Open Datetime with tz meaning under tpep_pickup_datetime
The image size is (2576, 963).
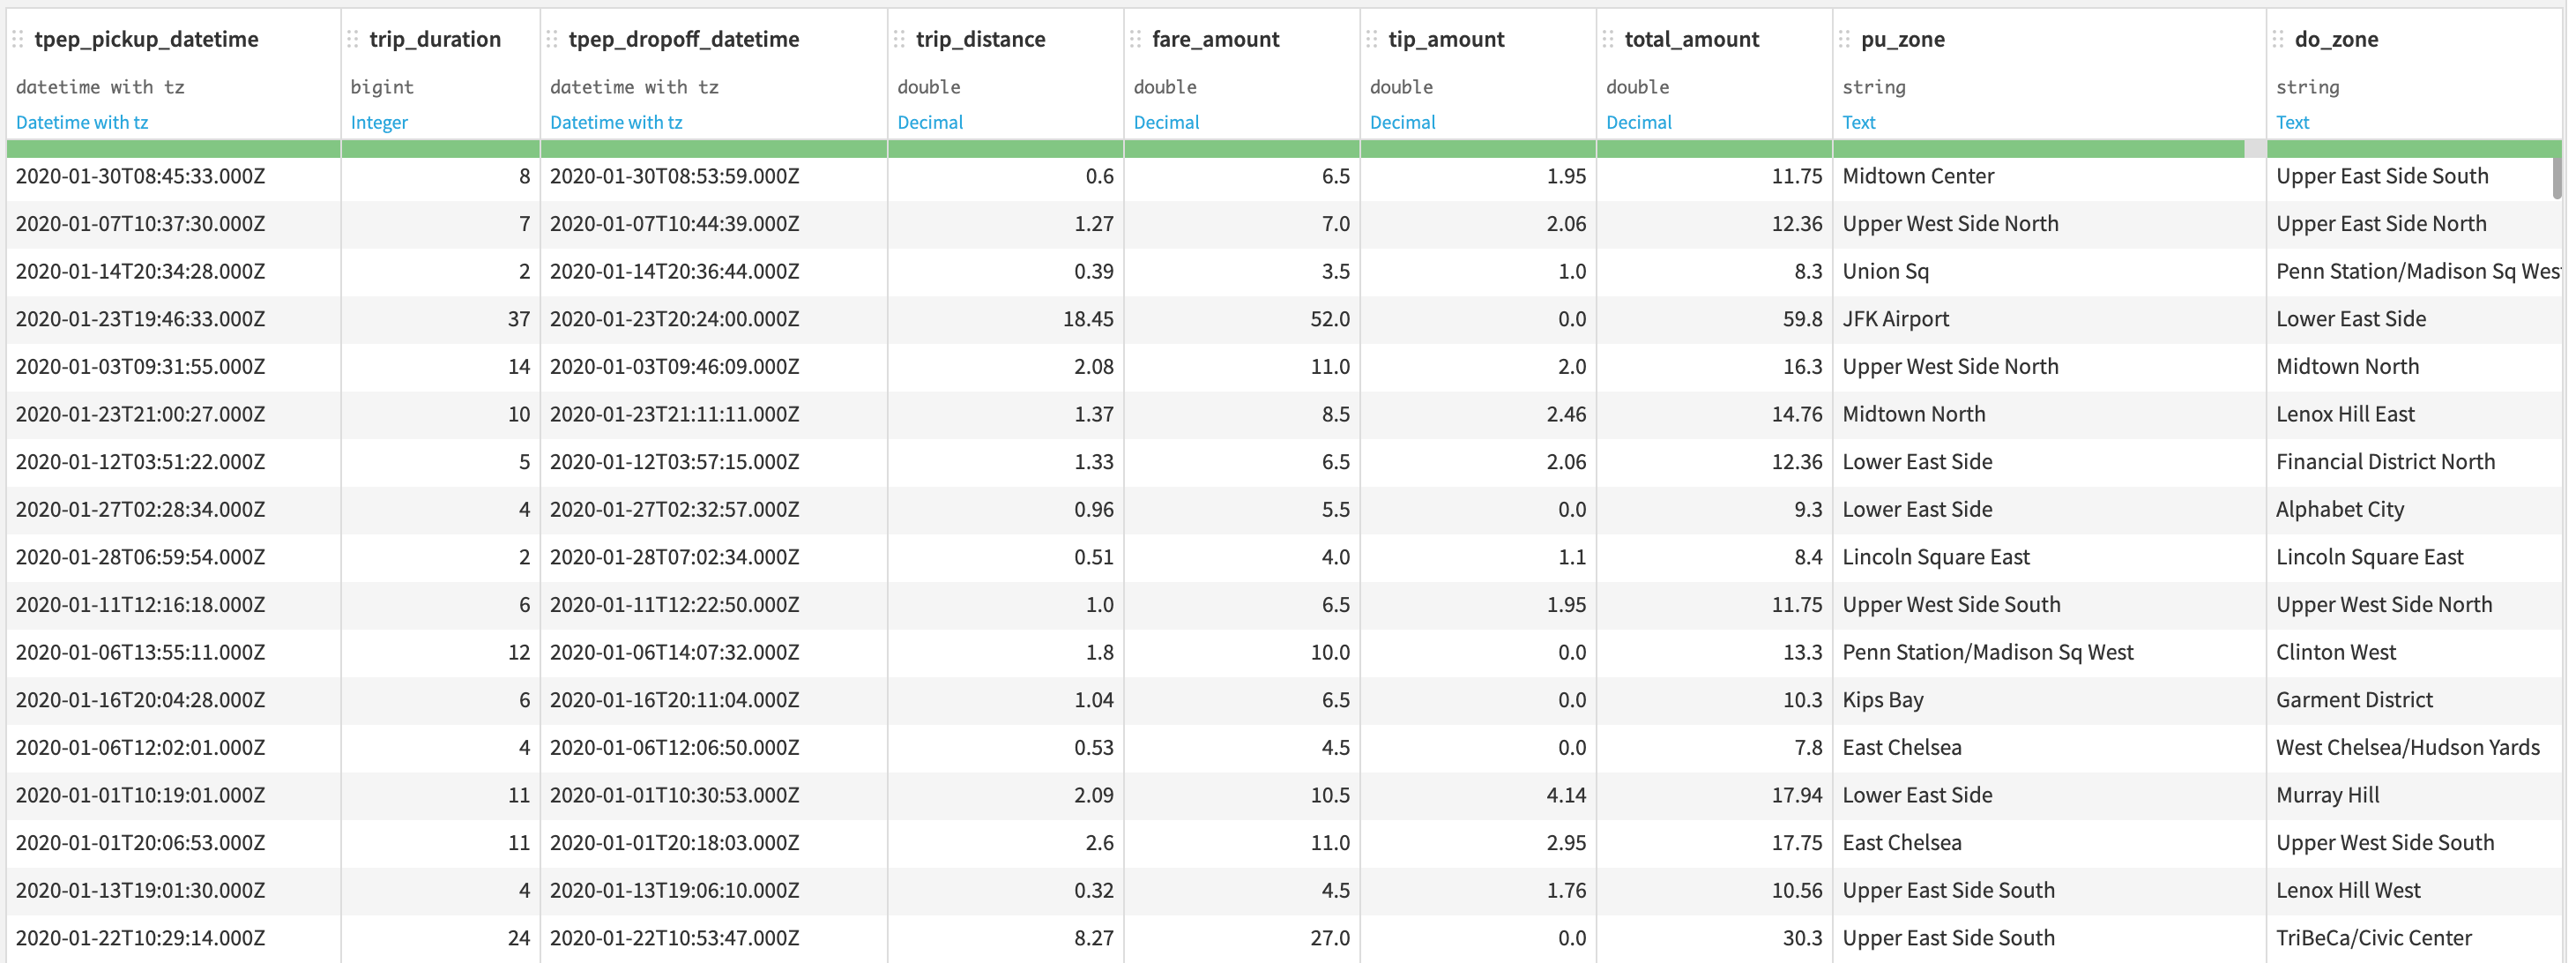coord(82,122)
